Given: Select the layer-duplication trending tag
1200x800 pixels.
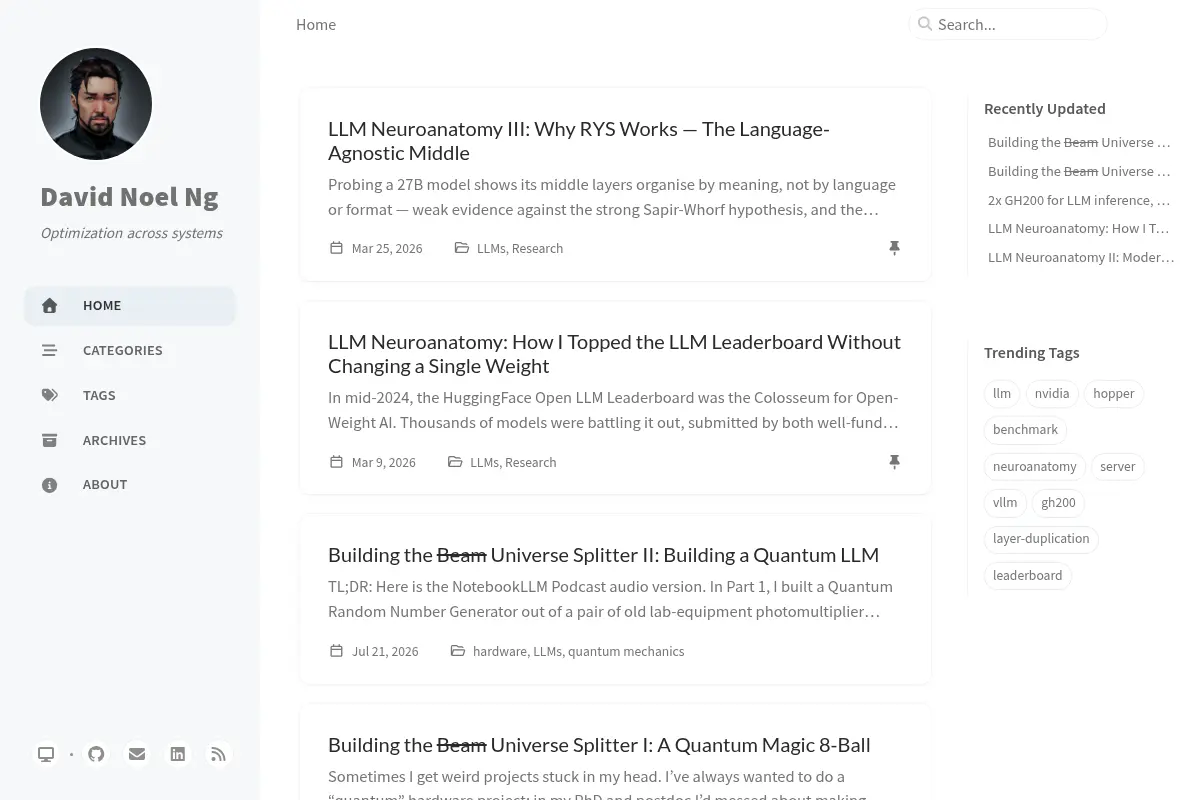Looking at the screenshot, I should 1041,539.
